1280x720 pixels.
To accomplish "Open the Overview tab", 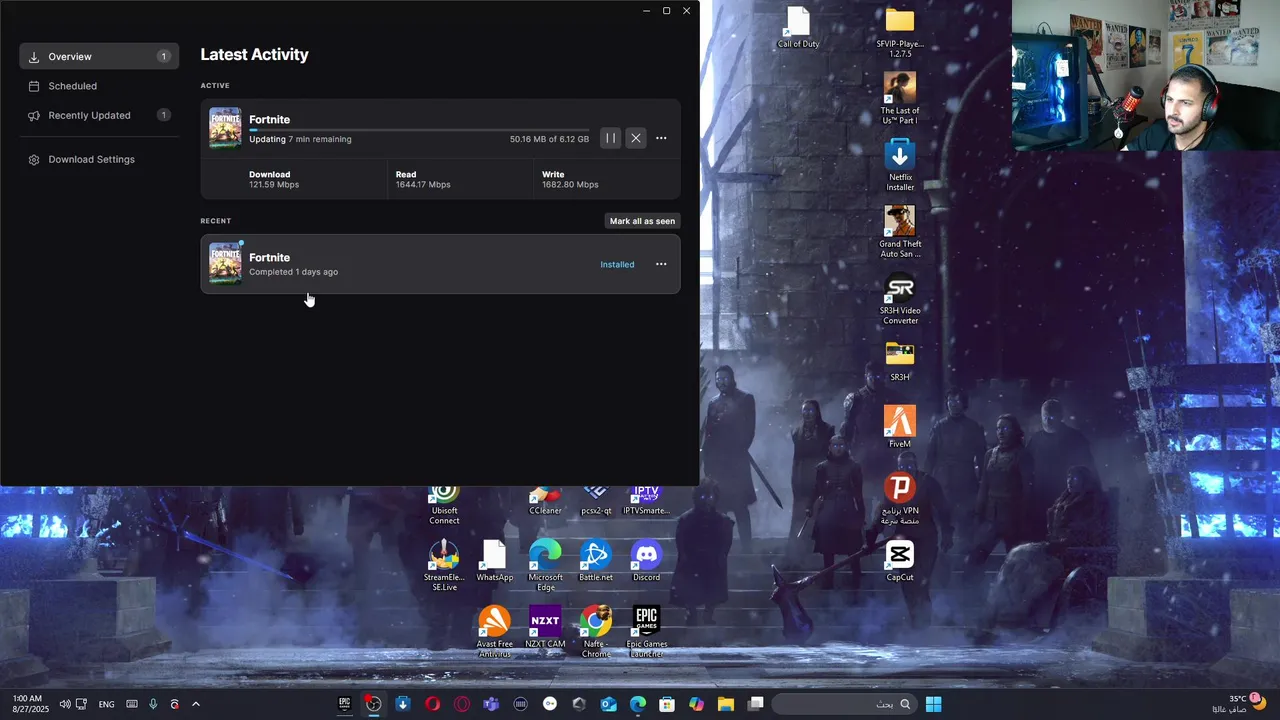I will click(99, 57).
